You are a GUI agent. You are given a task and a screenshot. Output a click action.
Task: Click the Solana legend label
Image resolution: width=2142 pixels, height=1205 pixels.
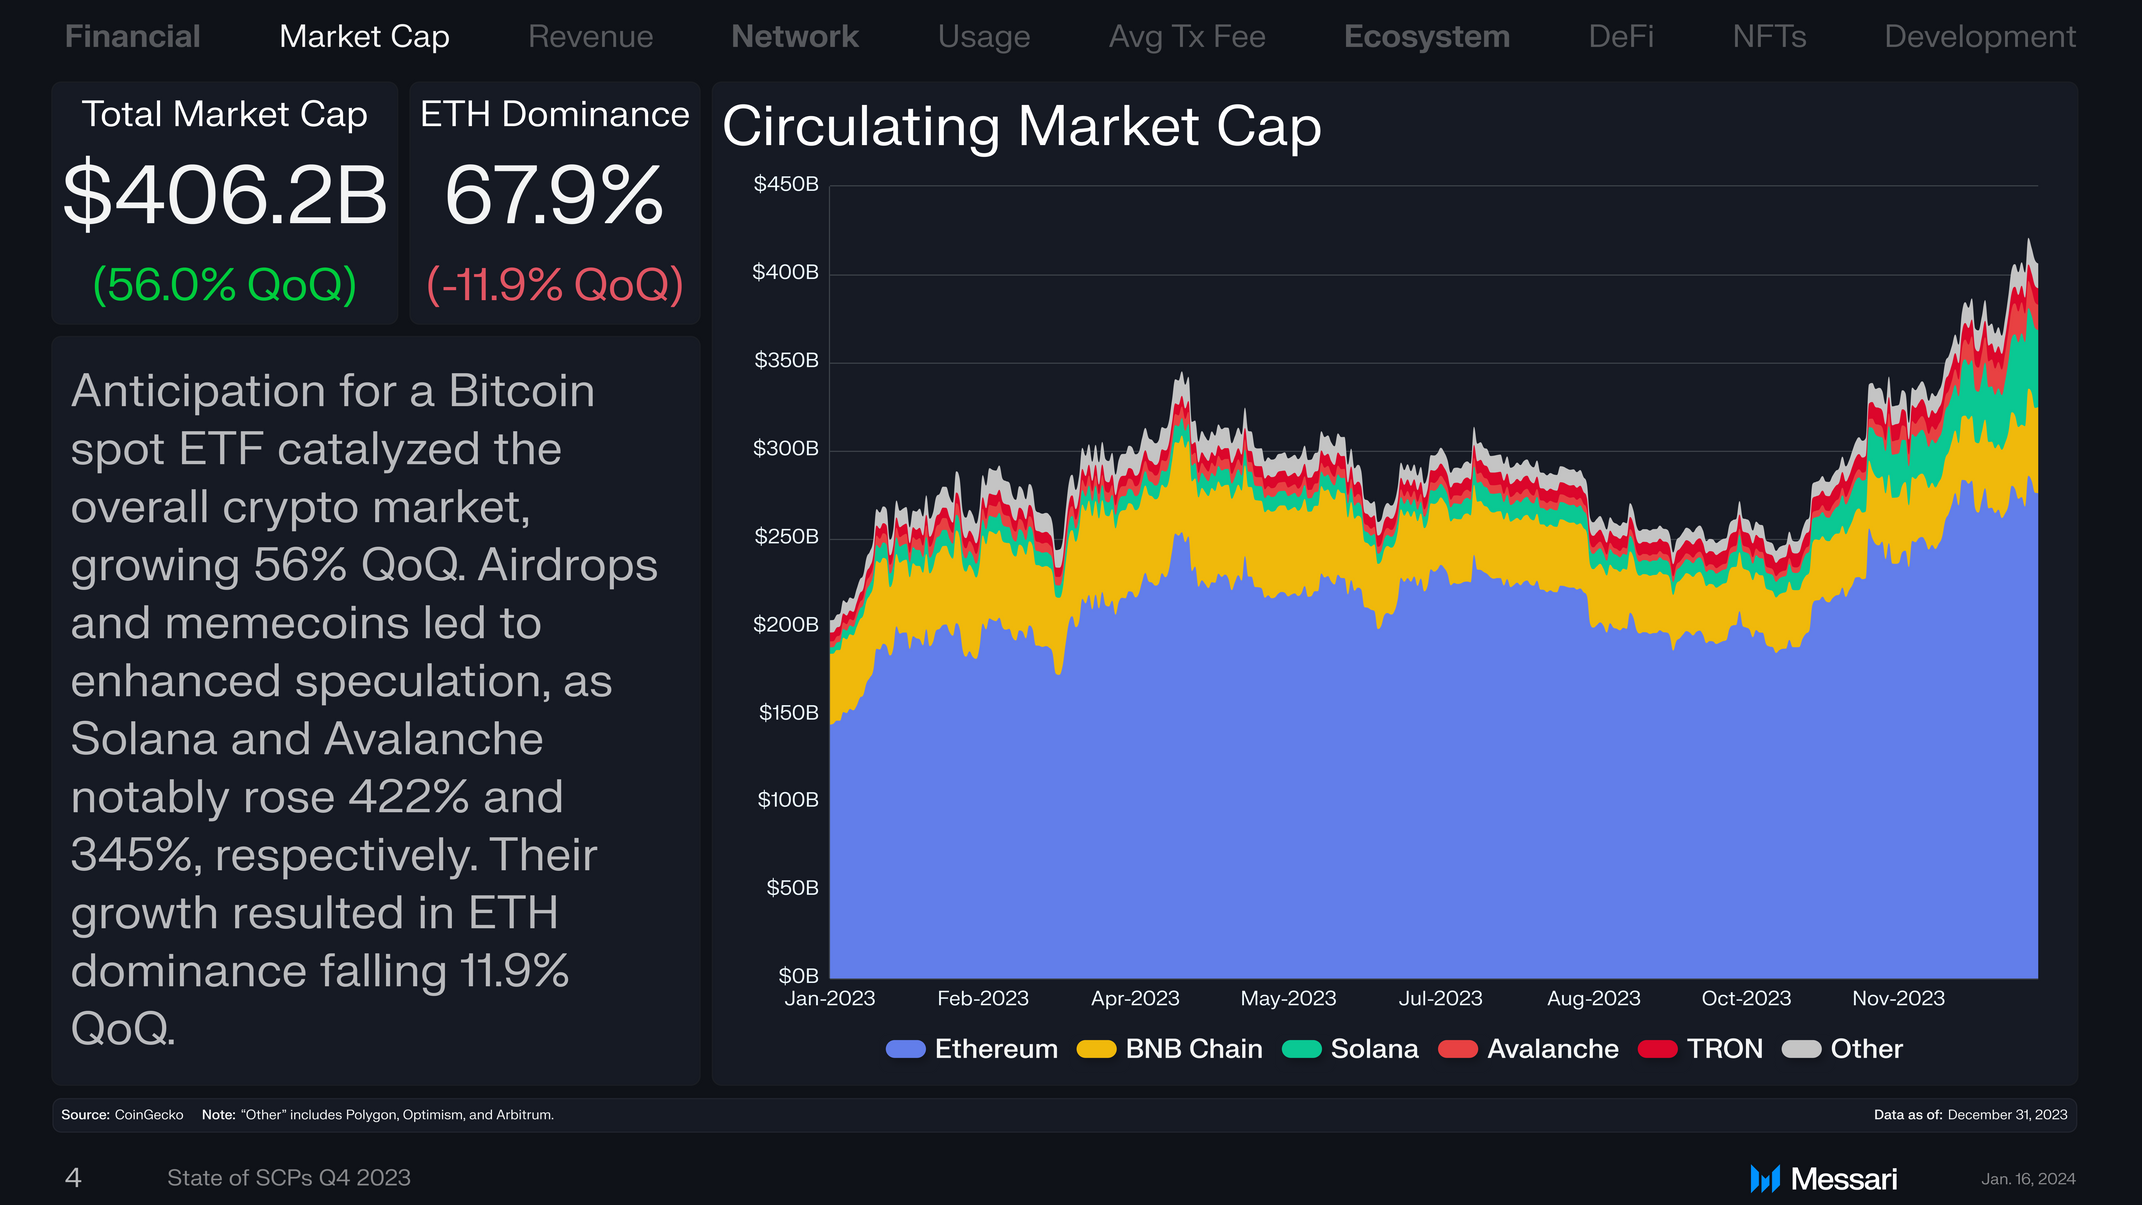1375,1049
